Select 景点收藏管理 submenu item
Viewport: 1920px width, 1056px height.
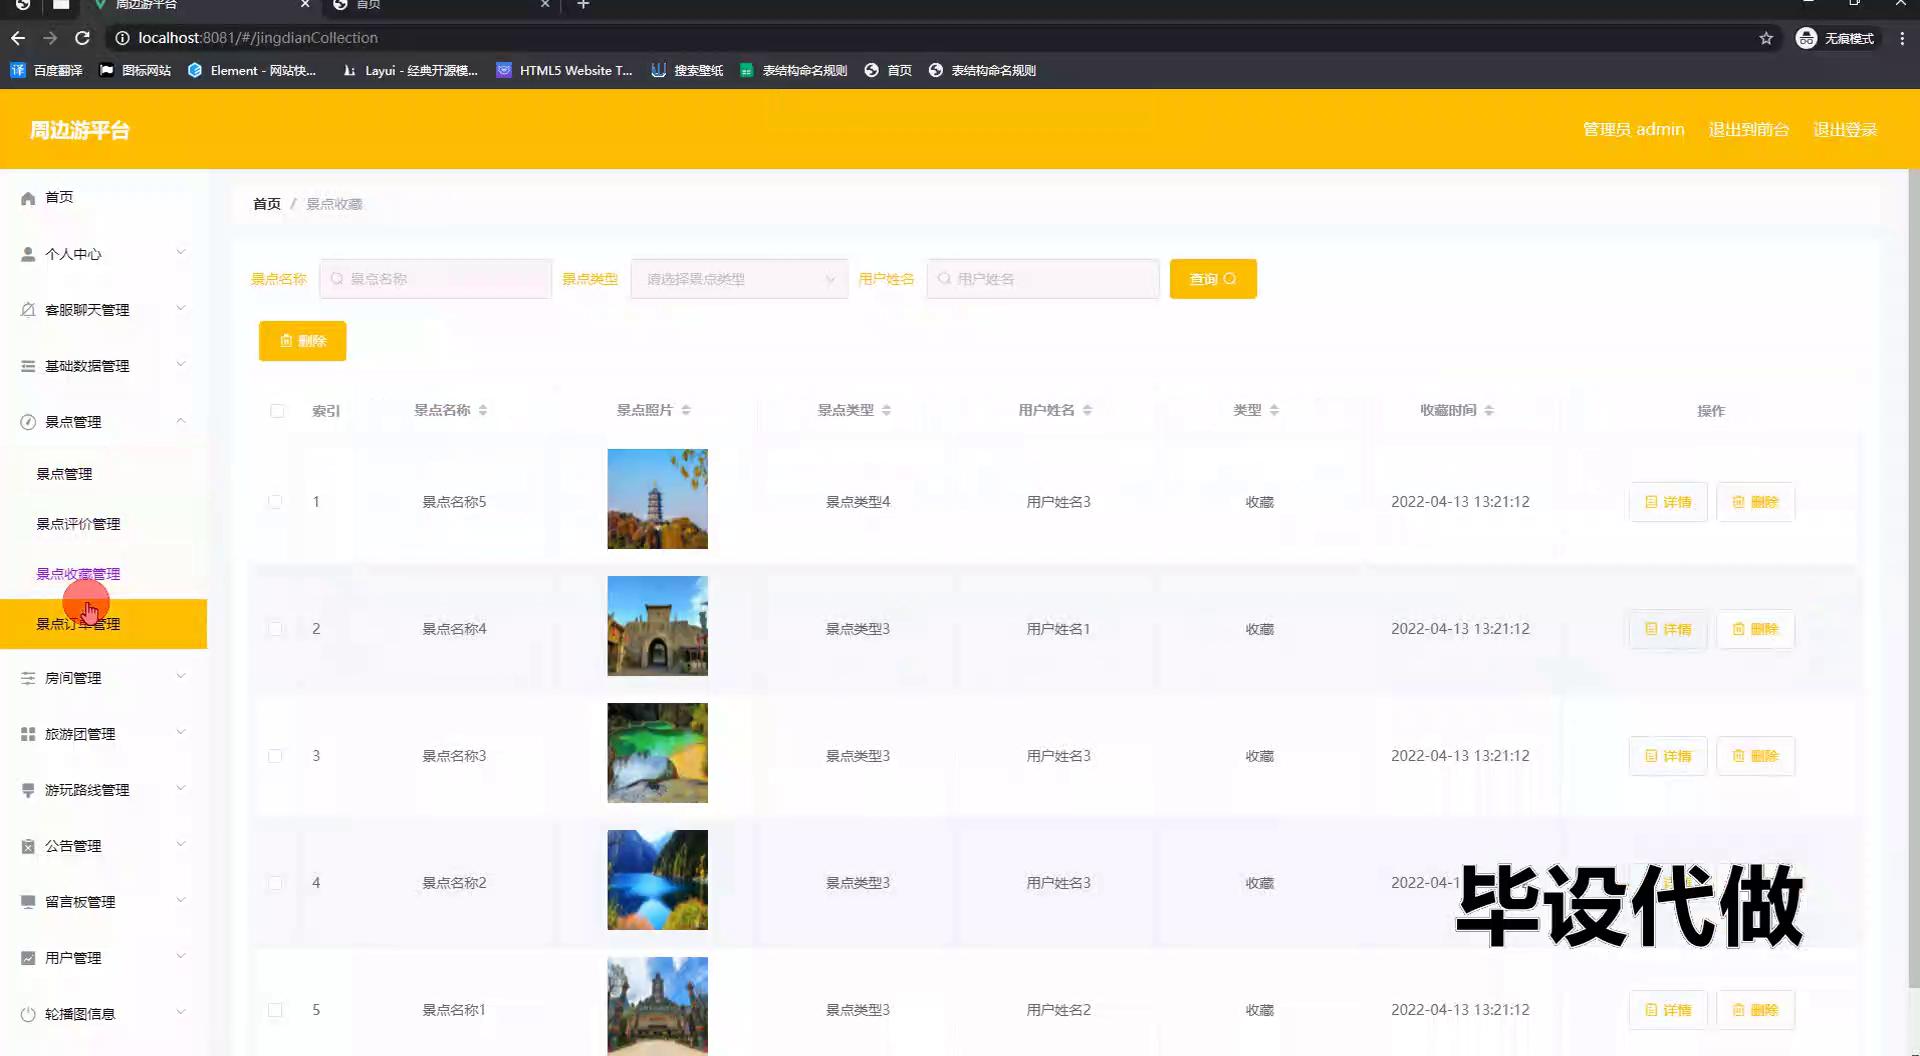pos(78,574)
